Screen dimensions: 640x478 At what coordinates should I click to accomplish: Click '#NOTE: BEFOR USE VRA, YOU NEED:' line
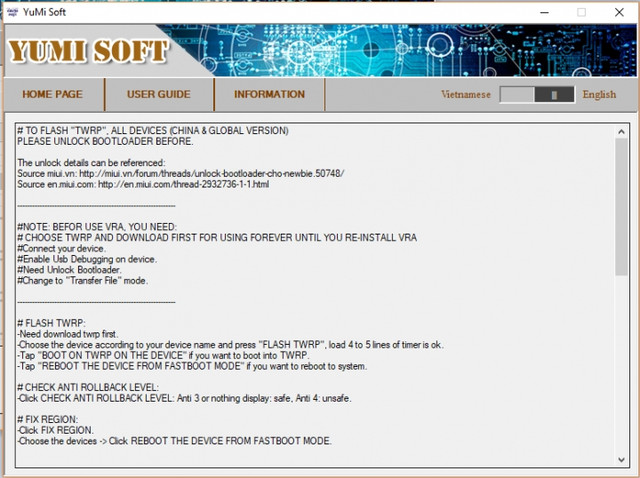click(97, 227)
